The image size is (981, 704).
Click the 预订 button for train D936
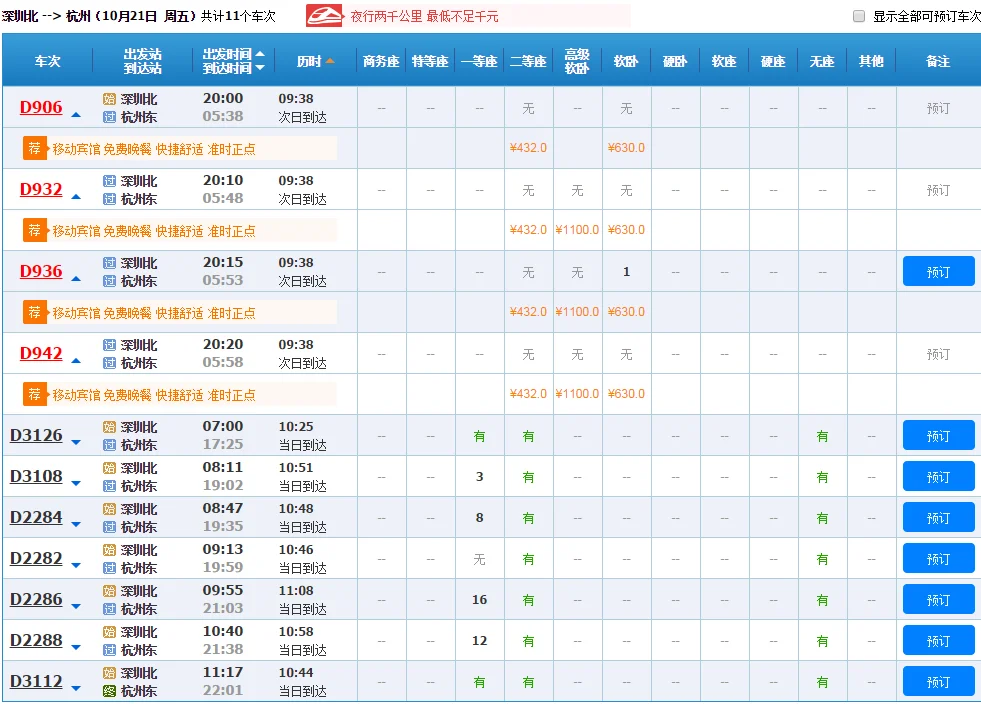(x=938, y=271)
